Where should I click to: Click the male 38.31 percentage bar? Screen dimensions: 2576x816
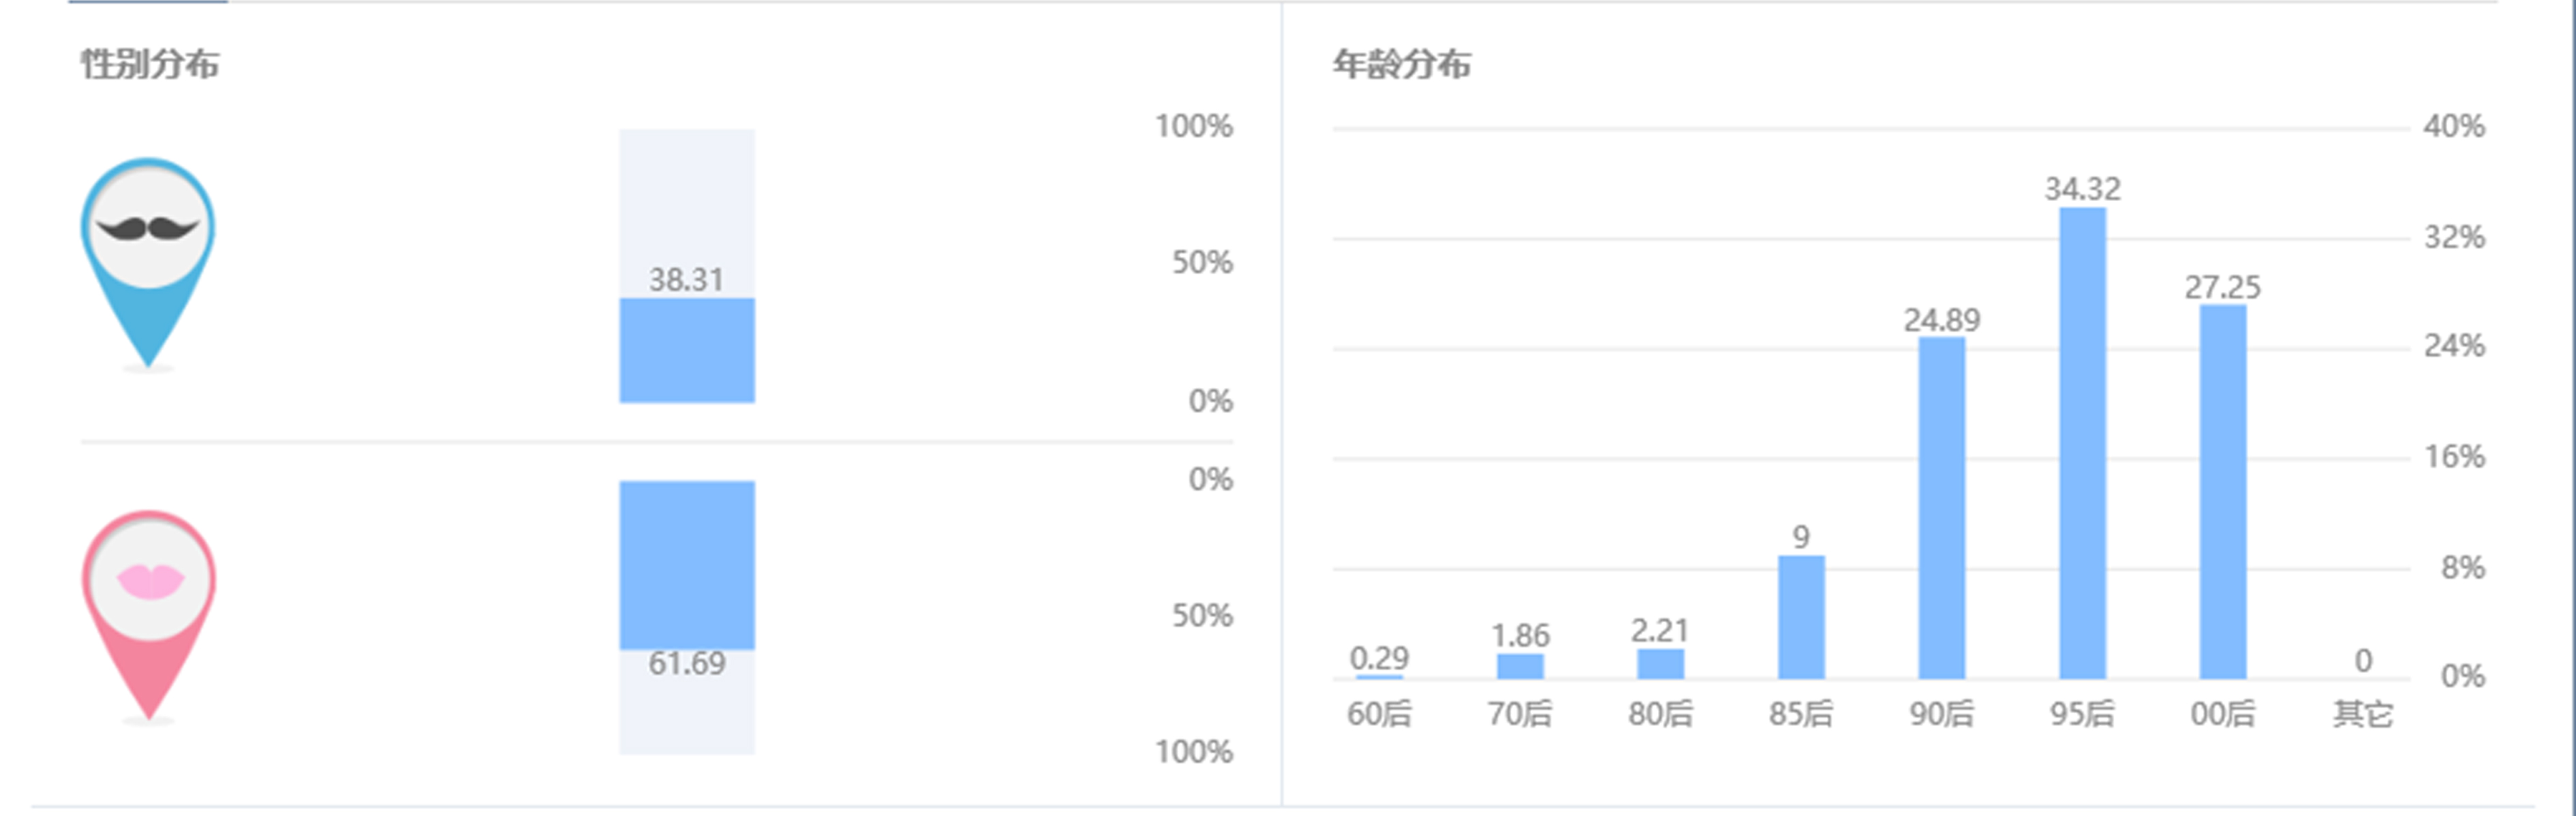[x=687, y=350]
